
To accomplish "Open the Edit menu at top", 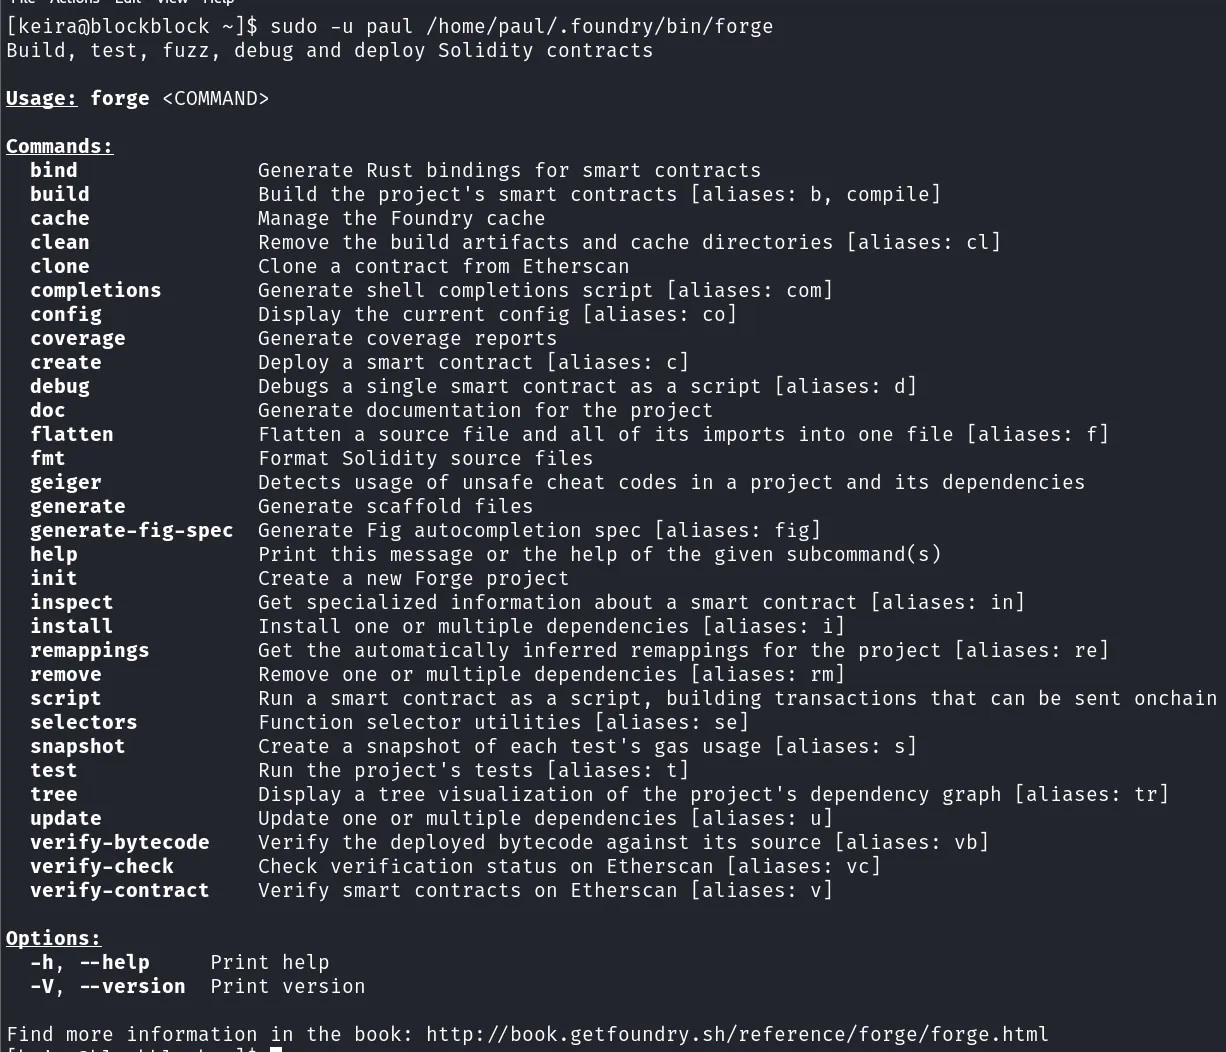I will pyautogui.click(x=128, y=2).
